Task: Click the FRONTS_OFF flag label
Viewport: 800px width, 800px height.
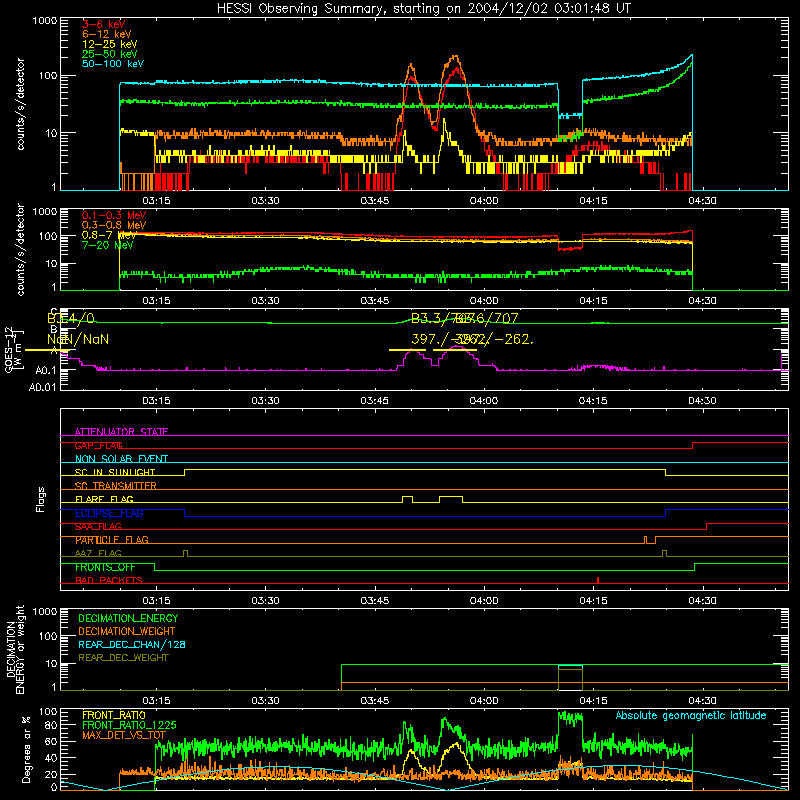Action: point(105,567)
